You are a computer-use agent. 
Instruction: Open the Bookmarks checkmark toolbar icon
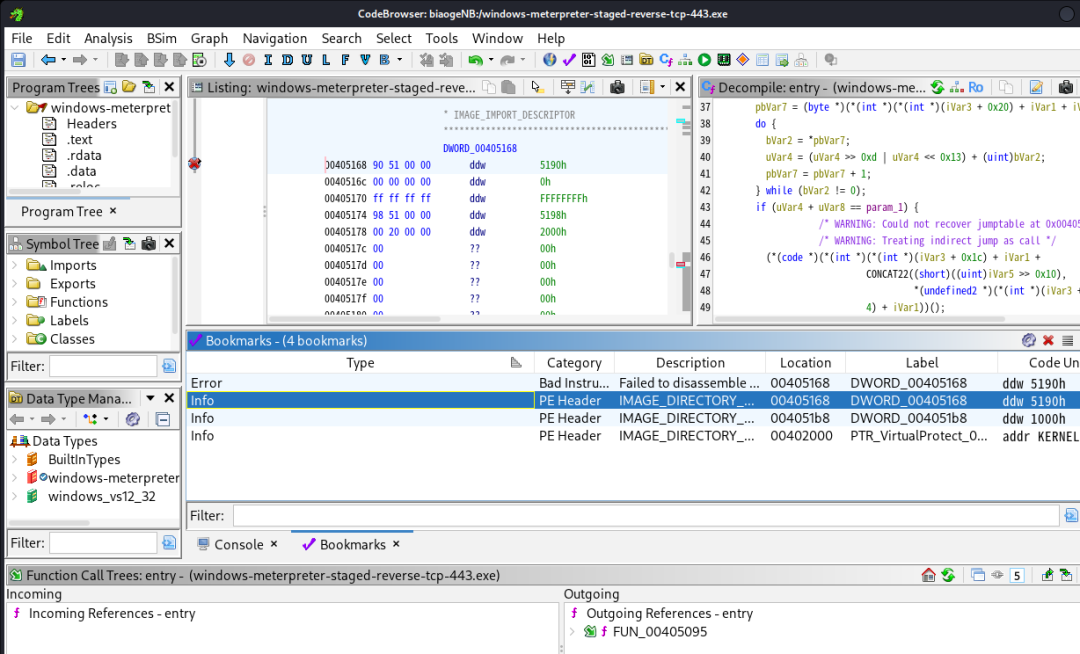pos(569,60)
